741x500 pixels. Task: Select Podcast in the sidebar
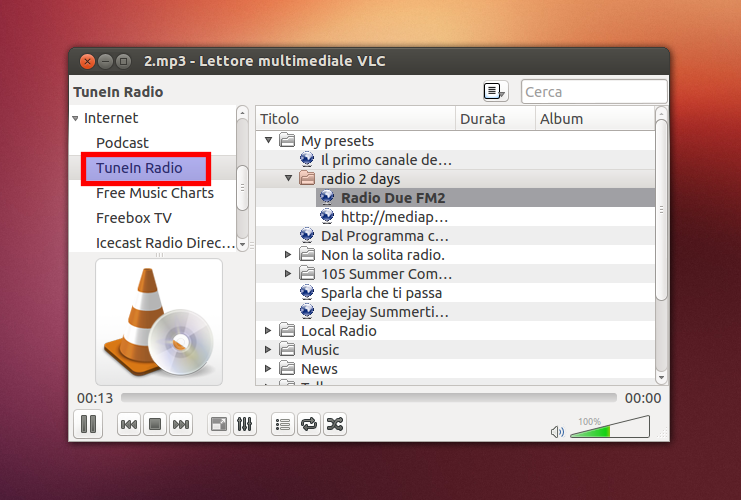coord(122,143)
